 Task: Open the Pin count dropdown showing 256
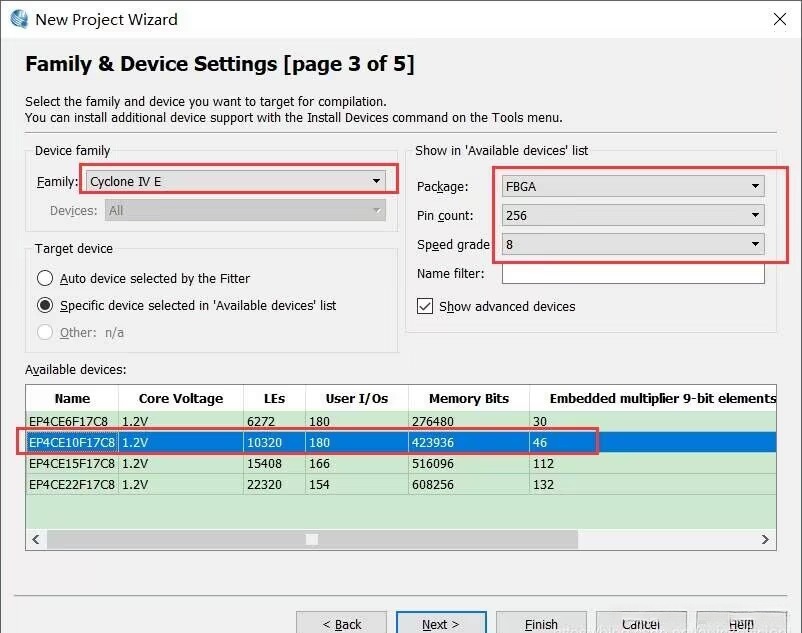(633, 215)
